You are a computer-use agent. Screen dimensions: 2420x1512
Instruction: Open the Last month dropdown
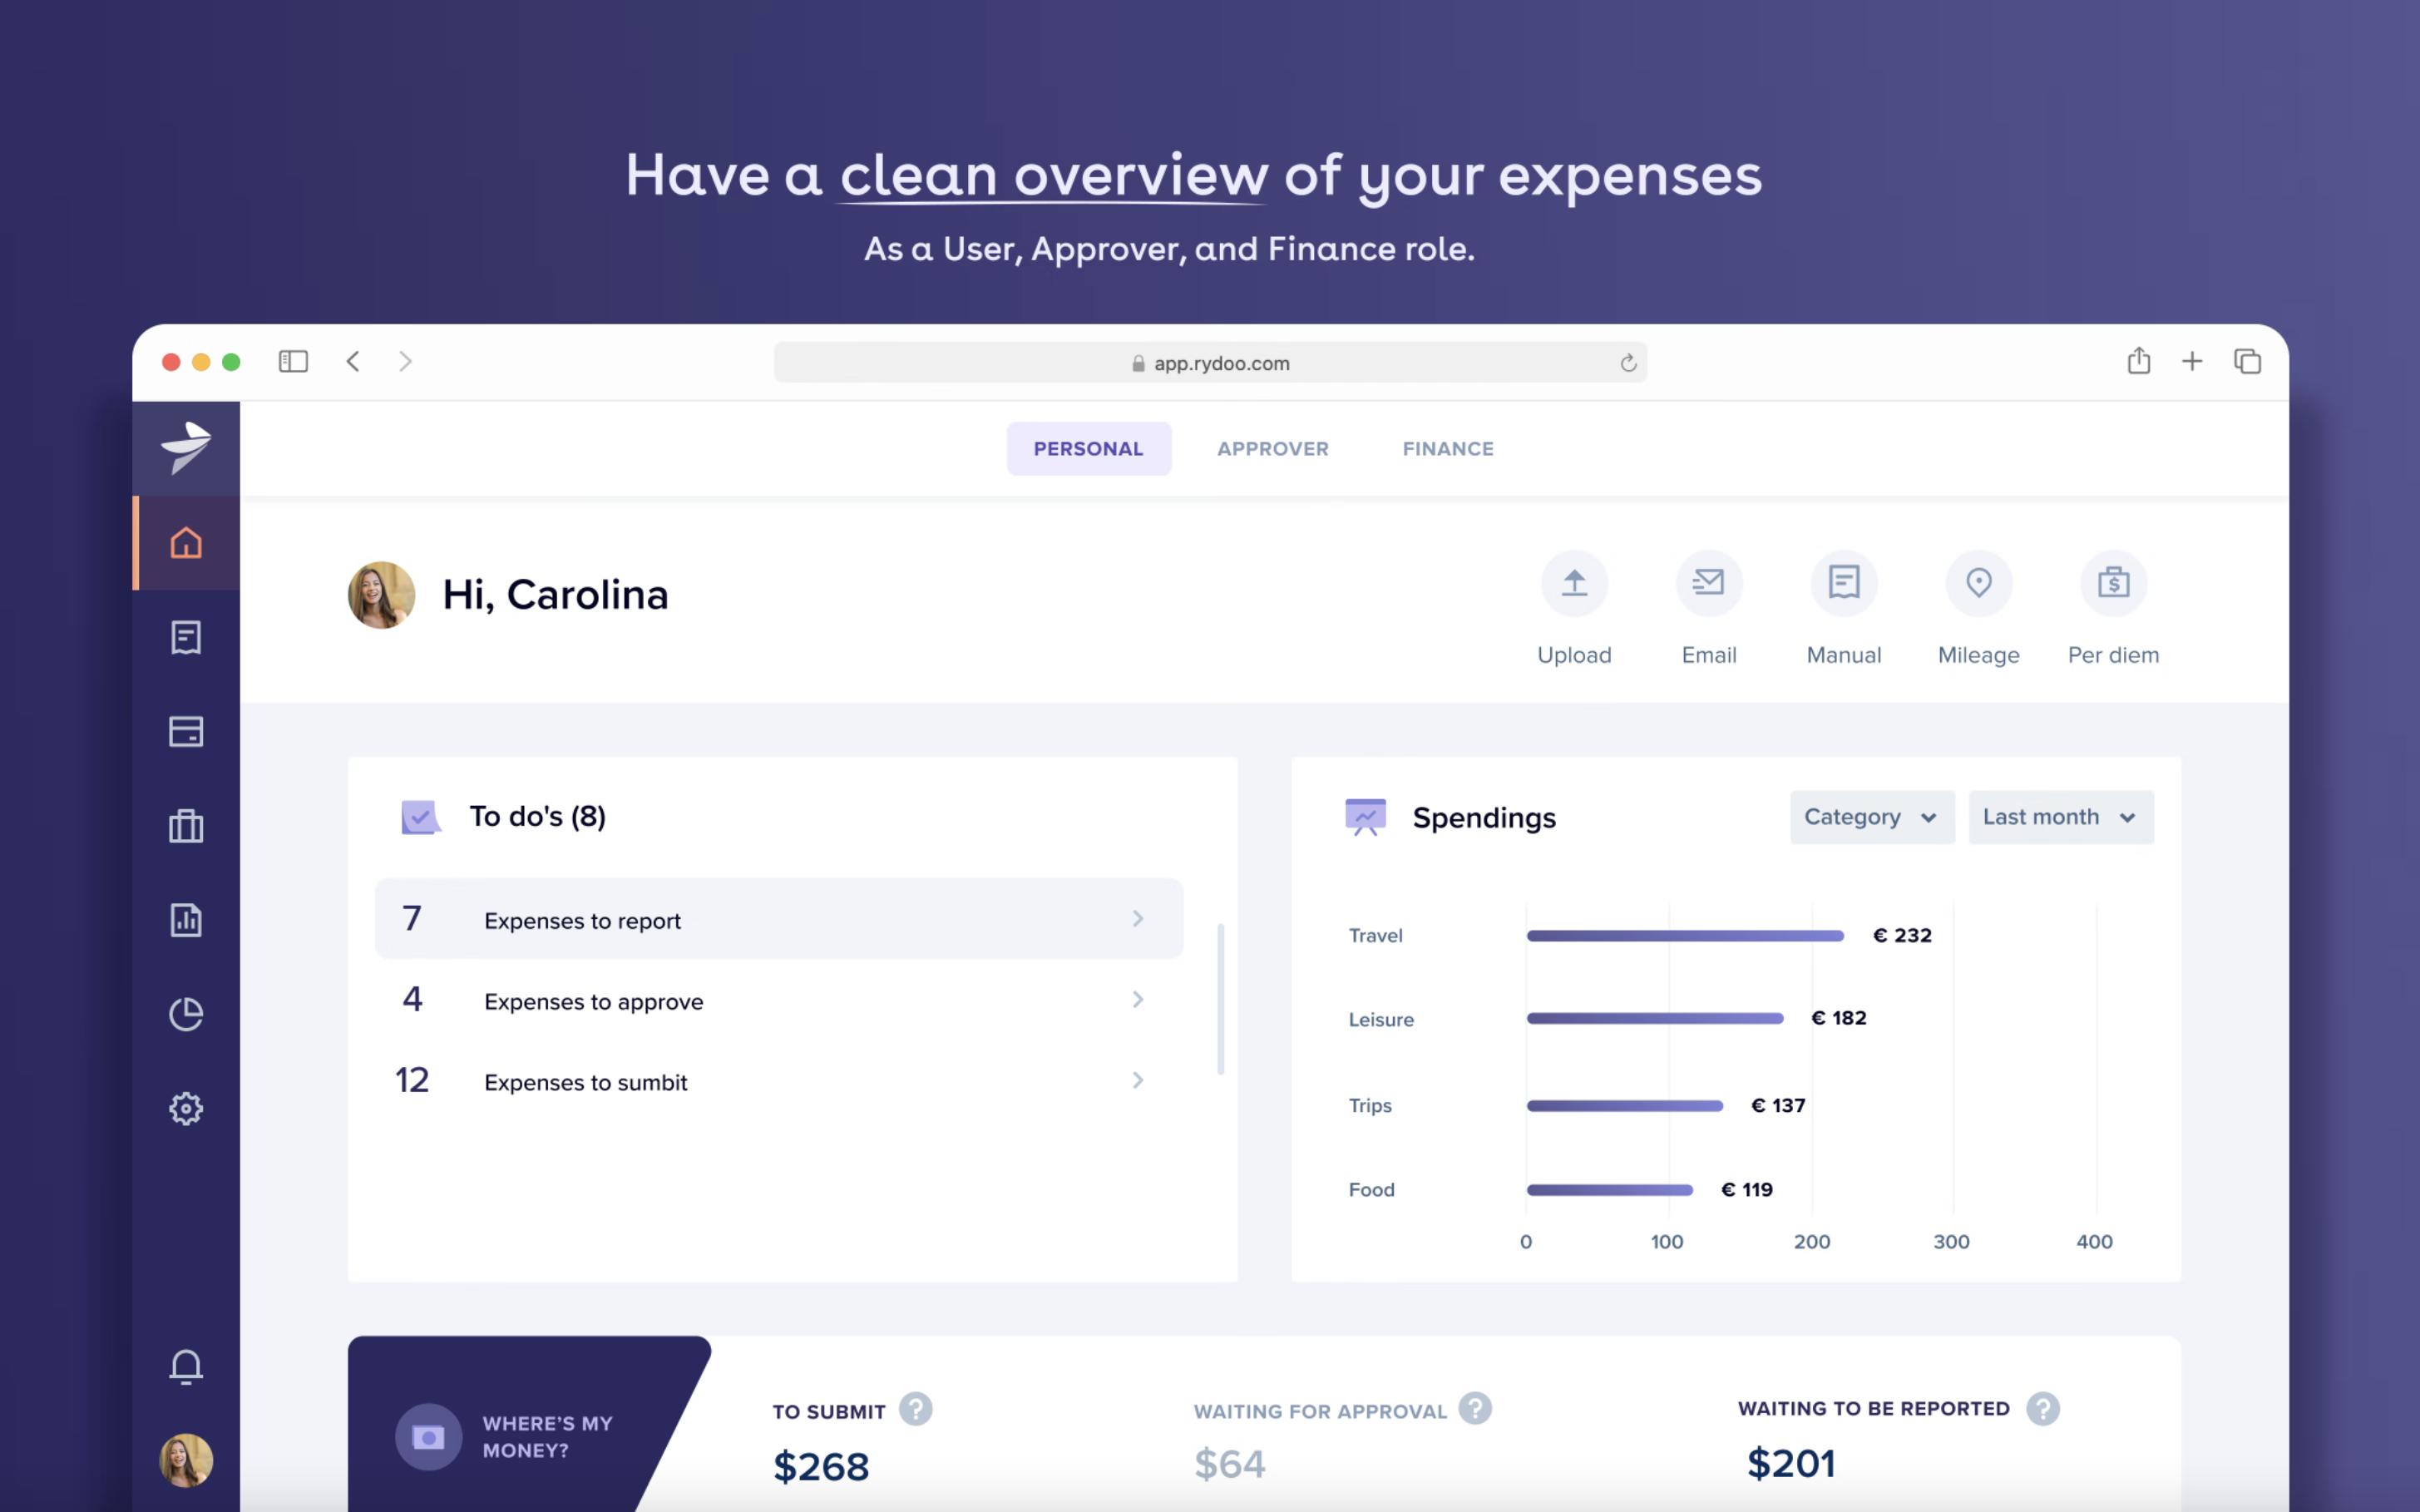2060,817
